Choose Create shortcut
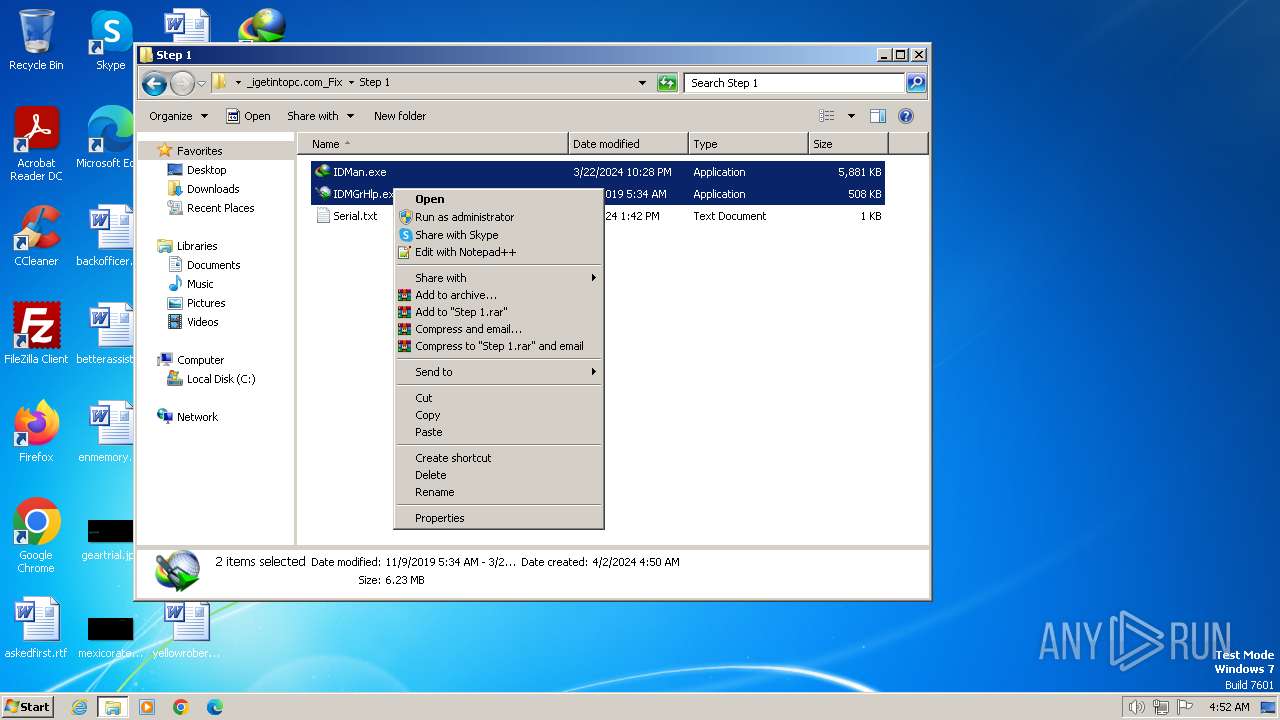The image size is (1280, 720). coord(499,458)
